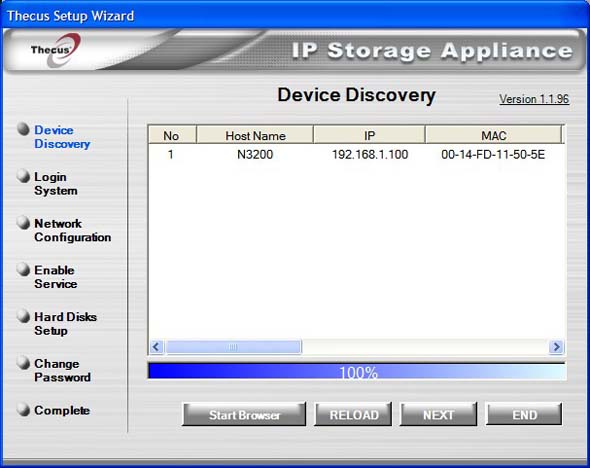Click the Thecus logo in the banner

(x=56, y=50)
